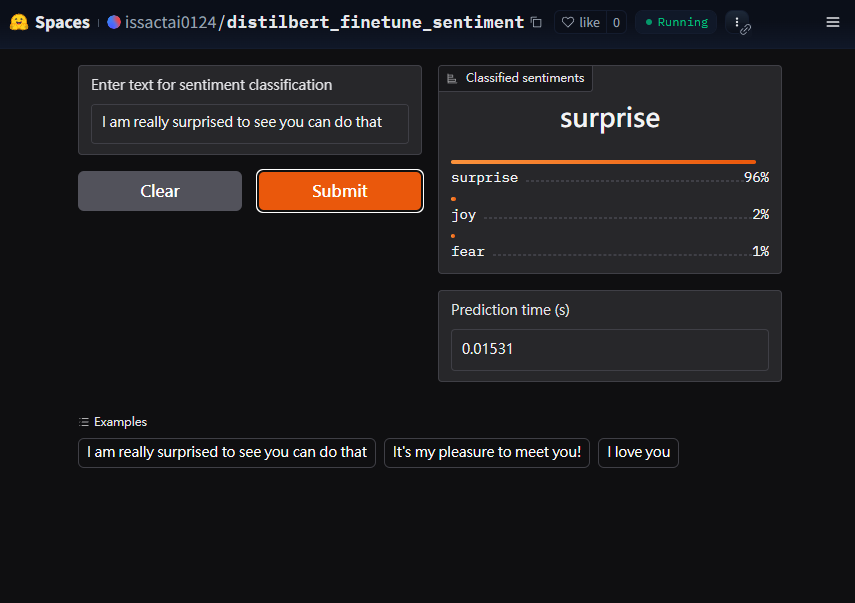Select the "It's my pleasure to meet you!" example
Screen dimensions: 855x603
coord(486,453)
